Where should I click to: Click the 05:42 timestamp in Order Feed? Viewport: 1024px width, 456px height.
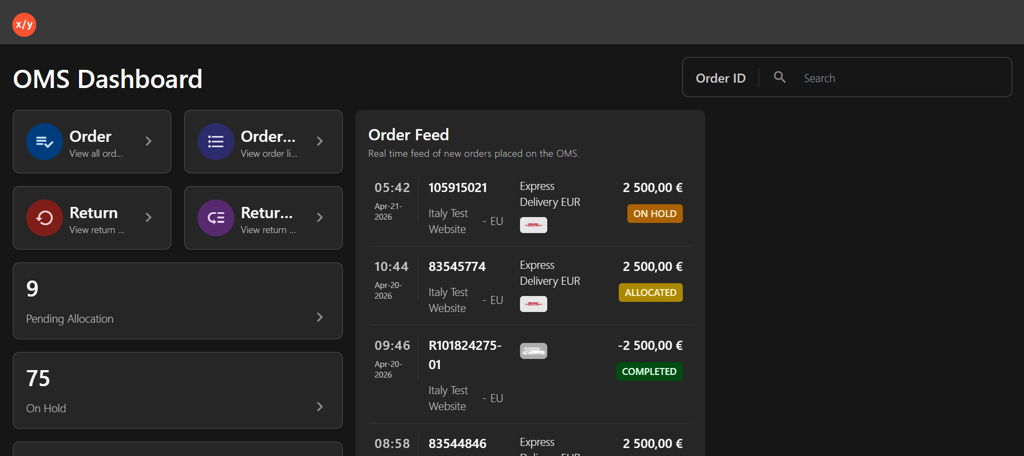(x=392, y=188)
